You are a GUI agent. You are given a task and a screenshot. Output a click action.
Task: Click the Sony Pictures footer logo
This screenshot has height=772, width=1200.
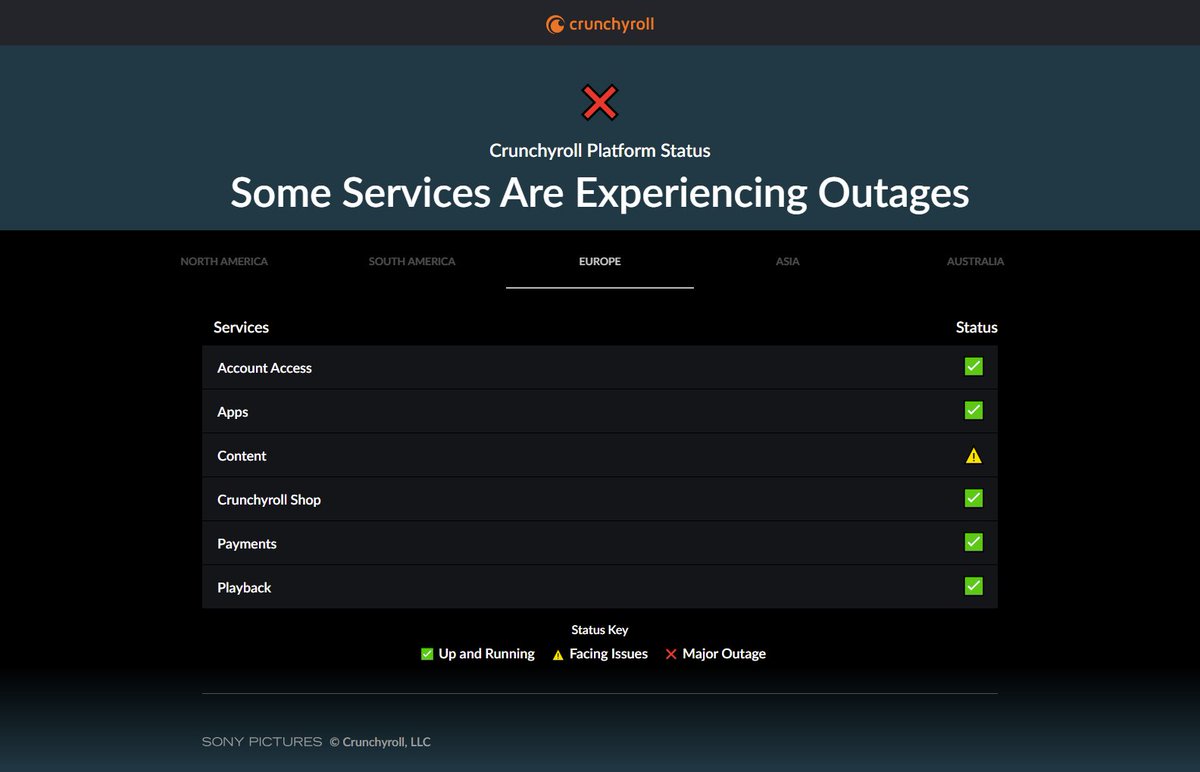pos(262,742)
